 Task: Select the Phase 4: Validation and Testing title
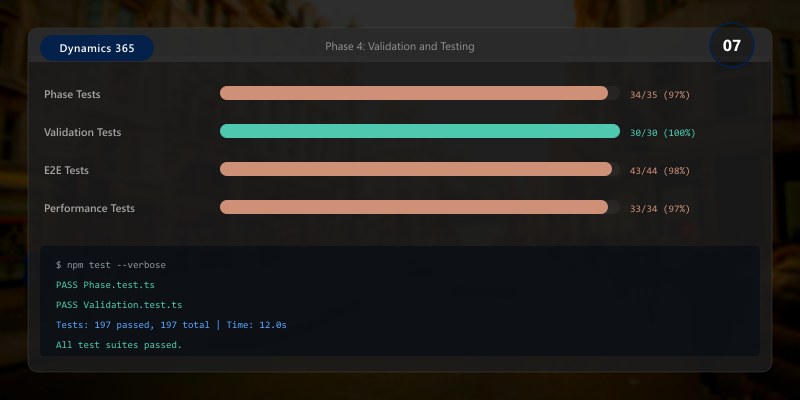399,46
